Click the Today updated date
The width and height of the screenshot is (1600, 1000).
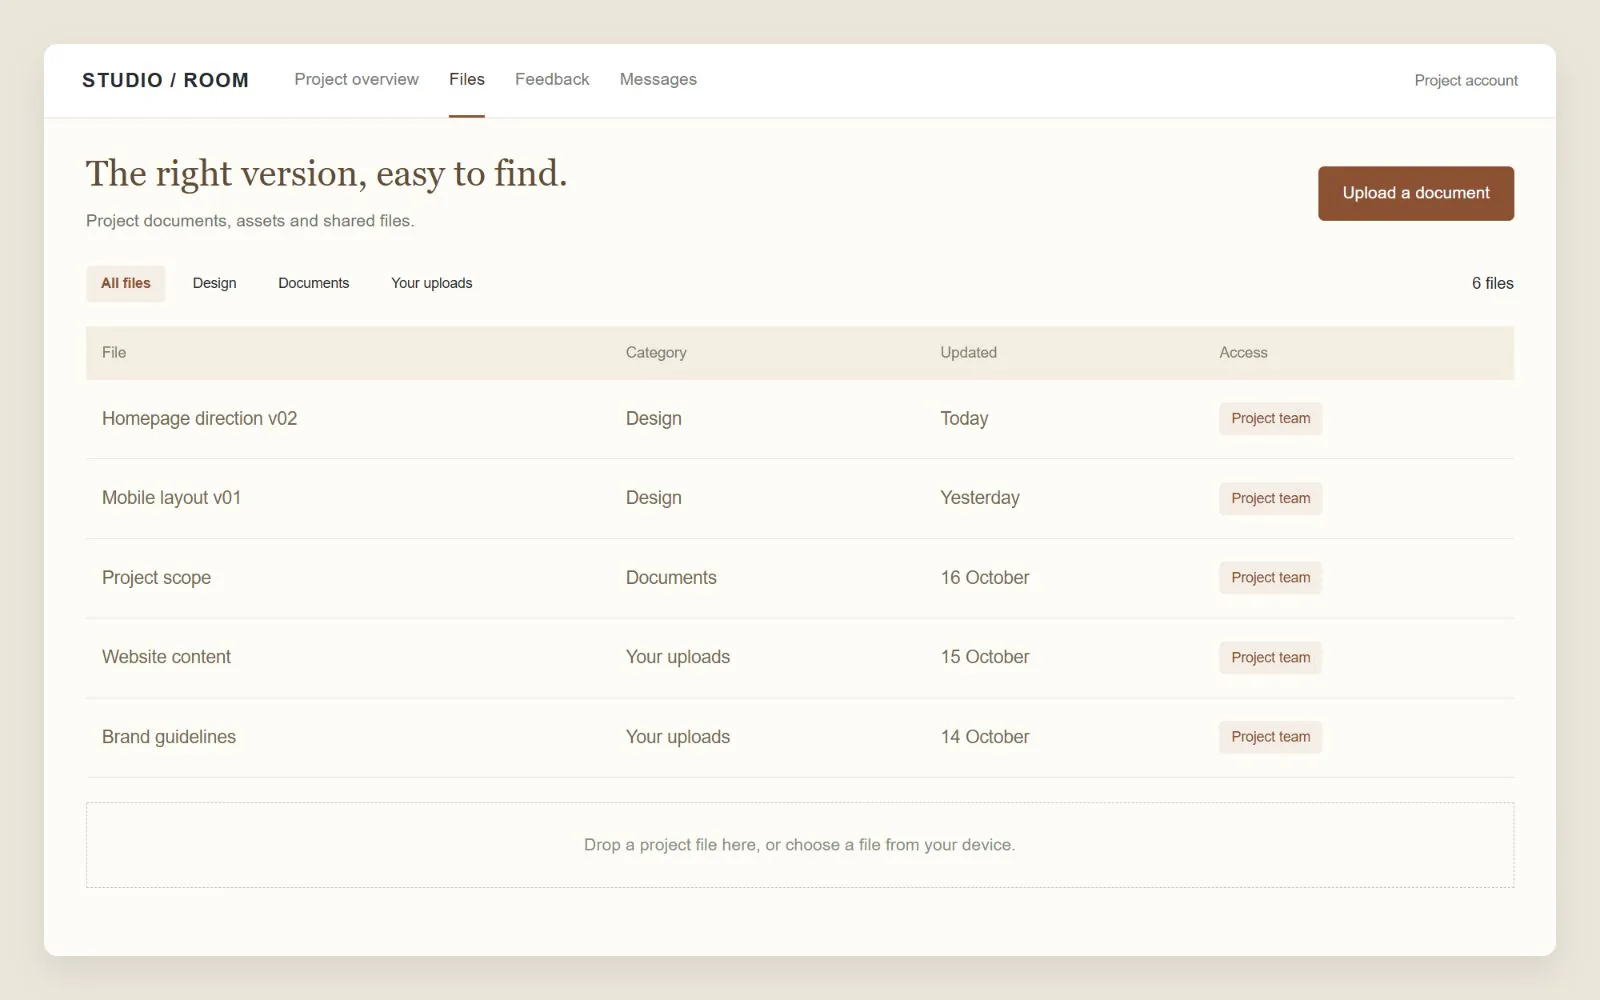(964, 418)
